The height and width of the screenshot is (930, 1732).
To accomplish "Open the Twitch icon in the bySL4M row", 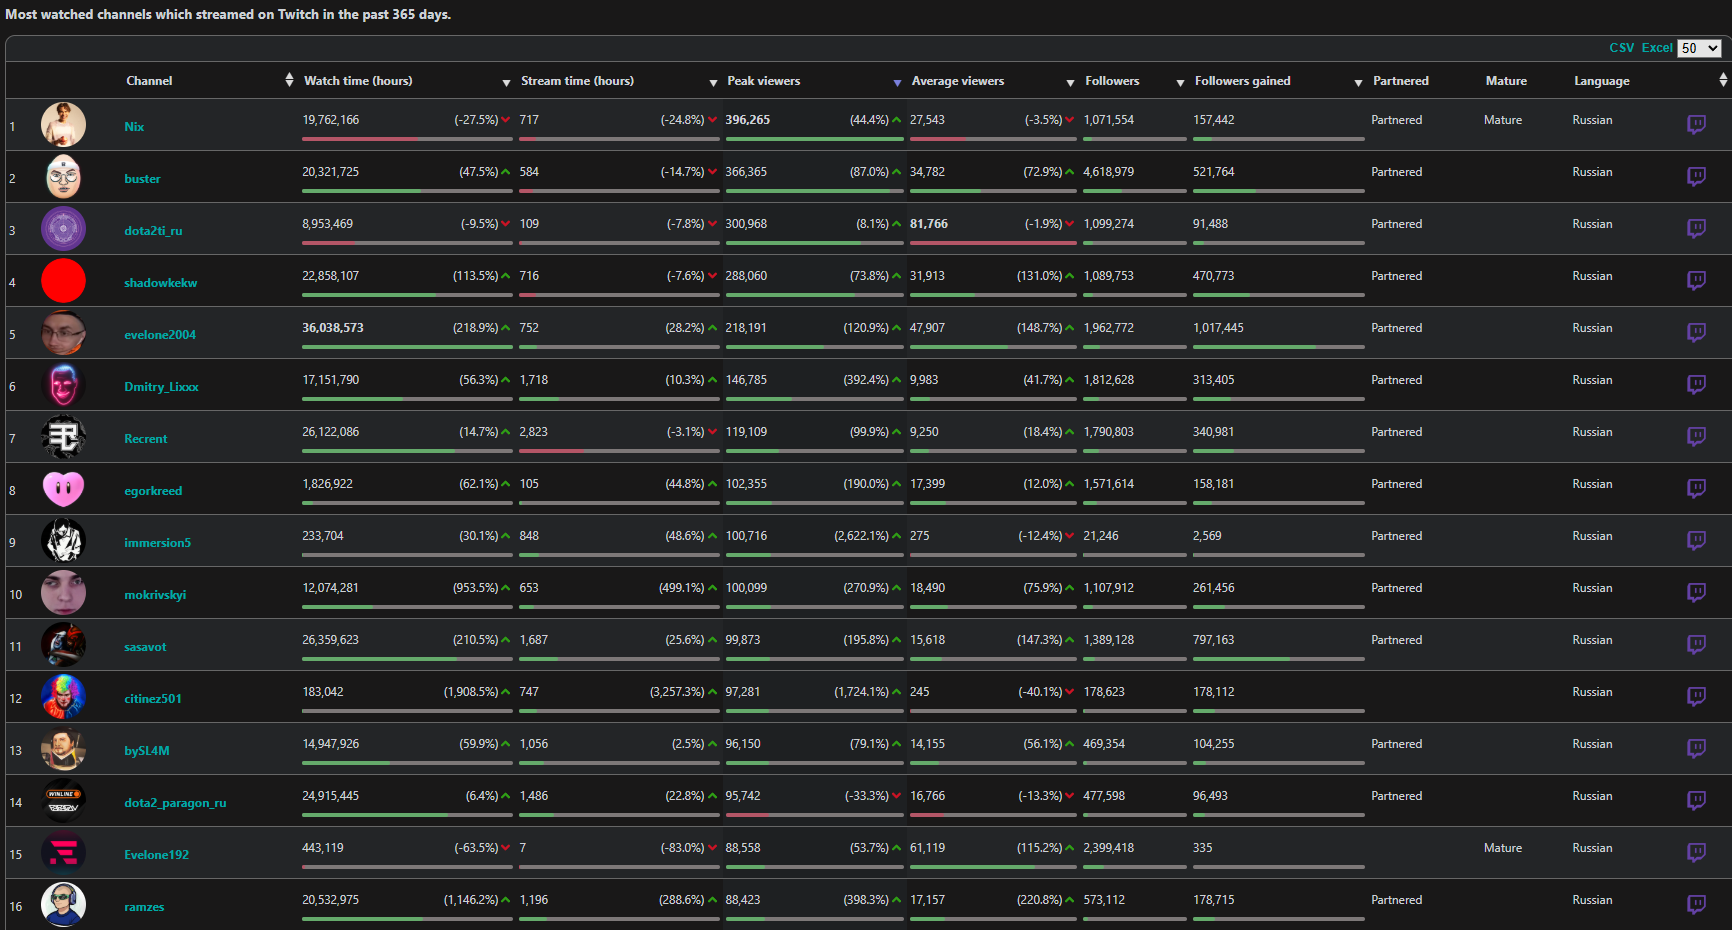I will point(1696,748).
